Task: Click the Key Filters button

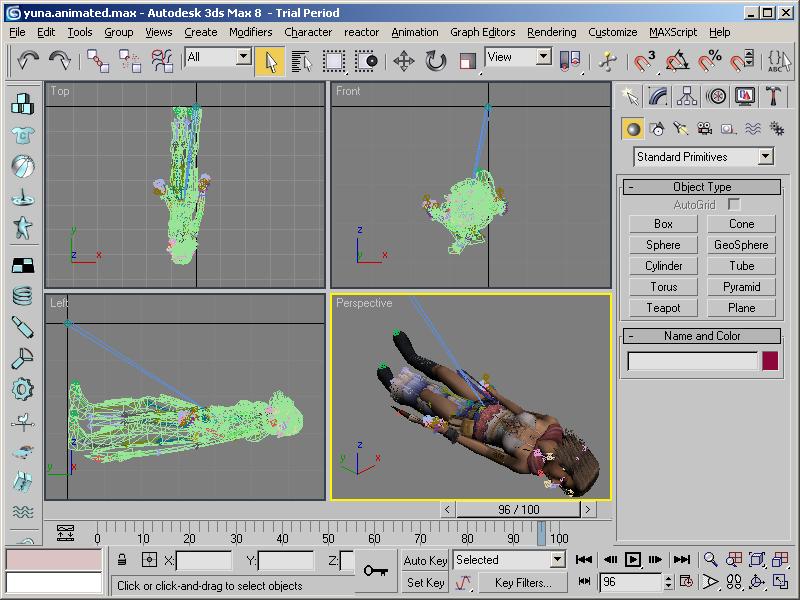Action: coord(523,583)
